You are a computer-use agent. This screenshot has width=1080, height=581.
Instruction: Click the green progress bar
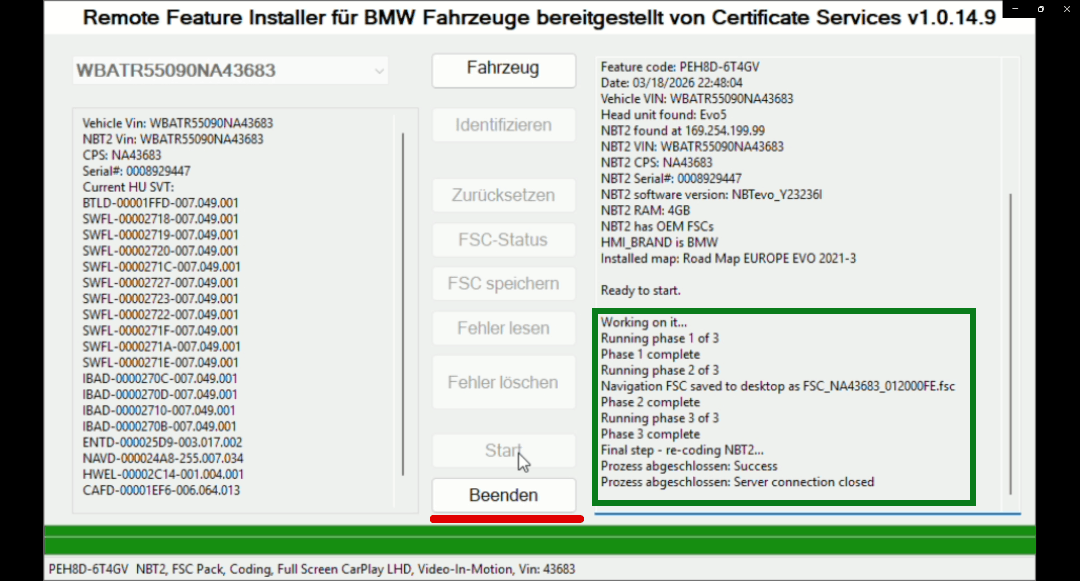click(540, 539)
